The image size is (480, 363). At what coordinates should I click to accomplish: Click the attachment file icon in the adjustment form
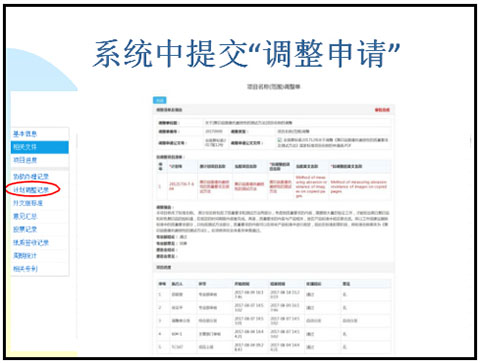pos(280,140)
